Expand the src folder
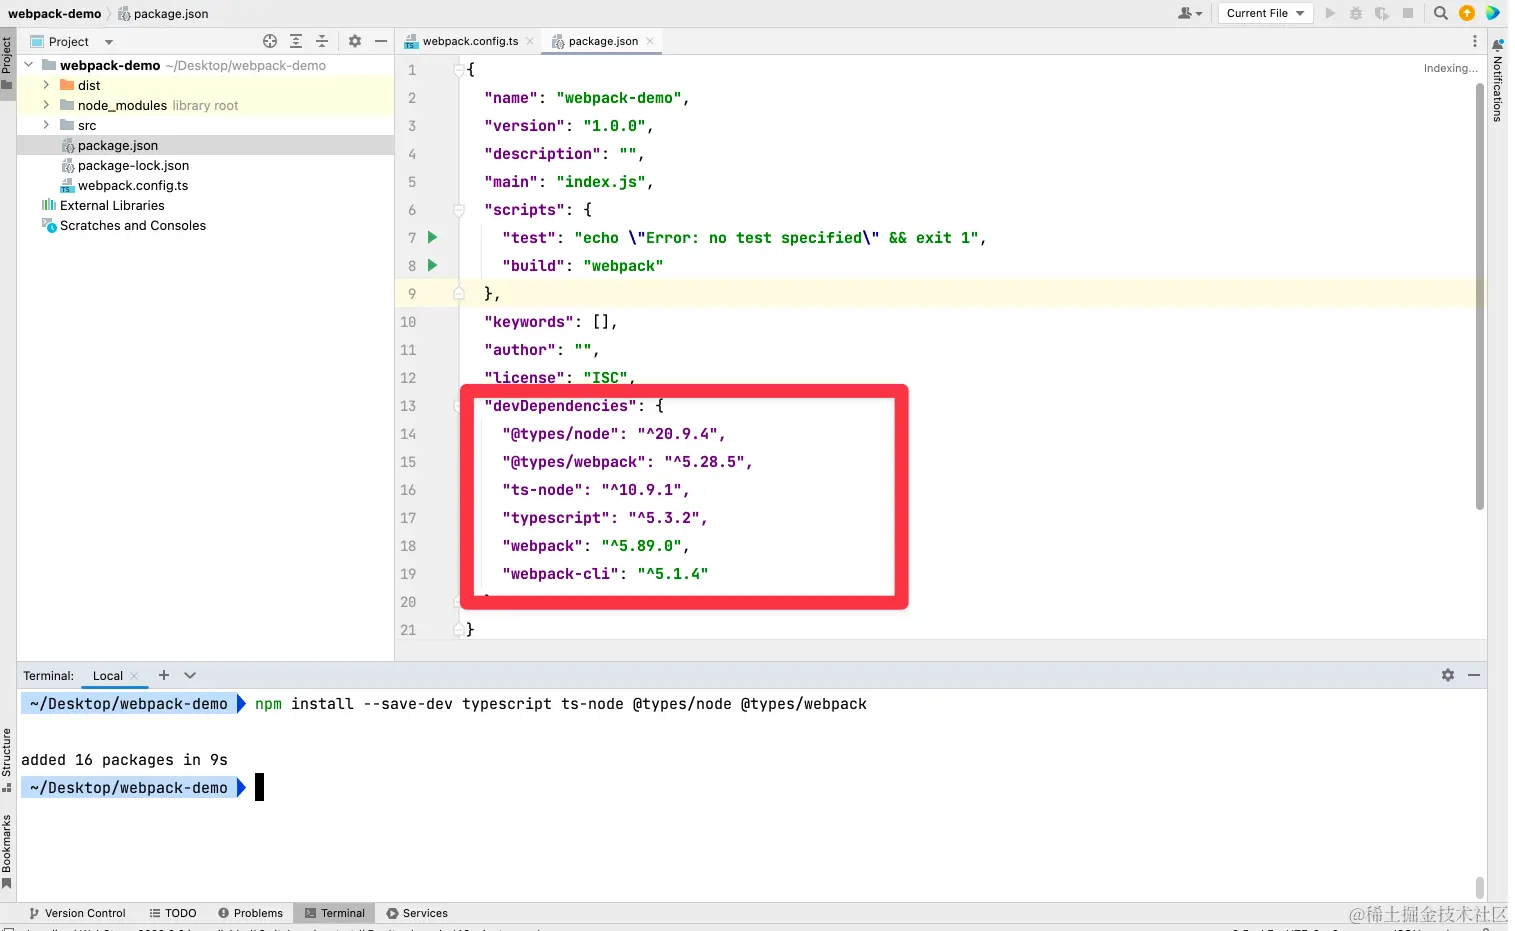The height and width of the screenshot is (931, 1515). [46, 125]
